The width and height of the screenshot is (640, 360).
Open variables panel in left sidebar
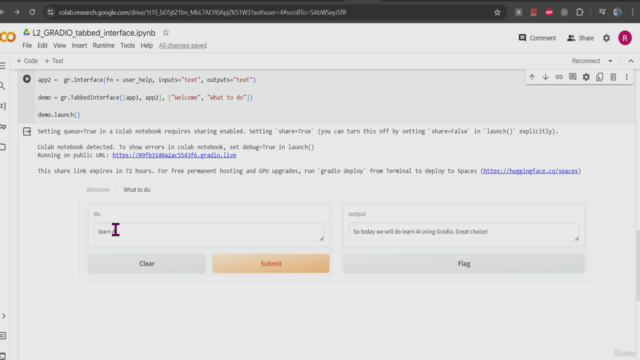(2, 106)
